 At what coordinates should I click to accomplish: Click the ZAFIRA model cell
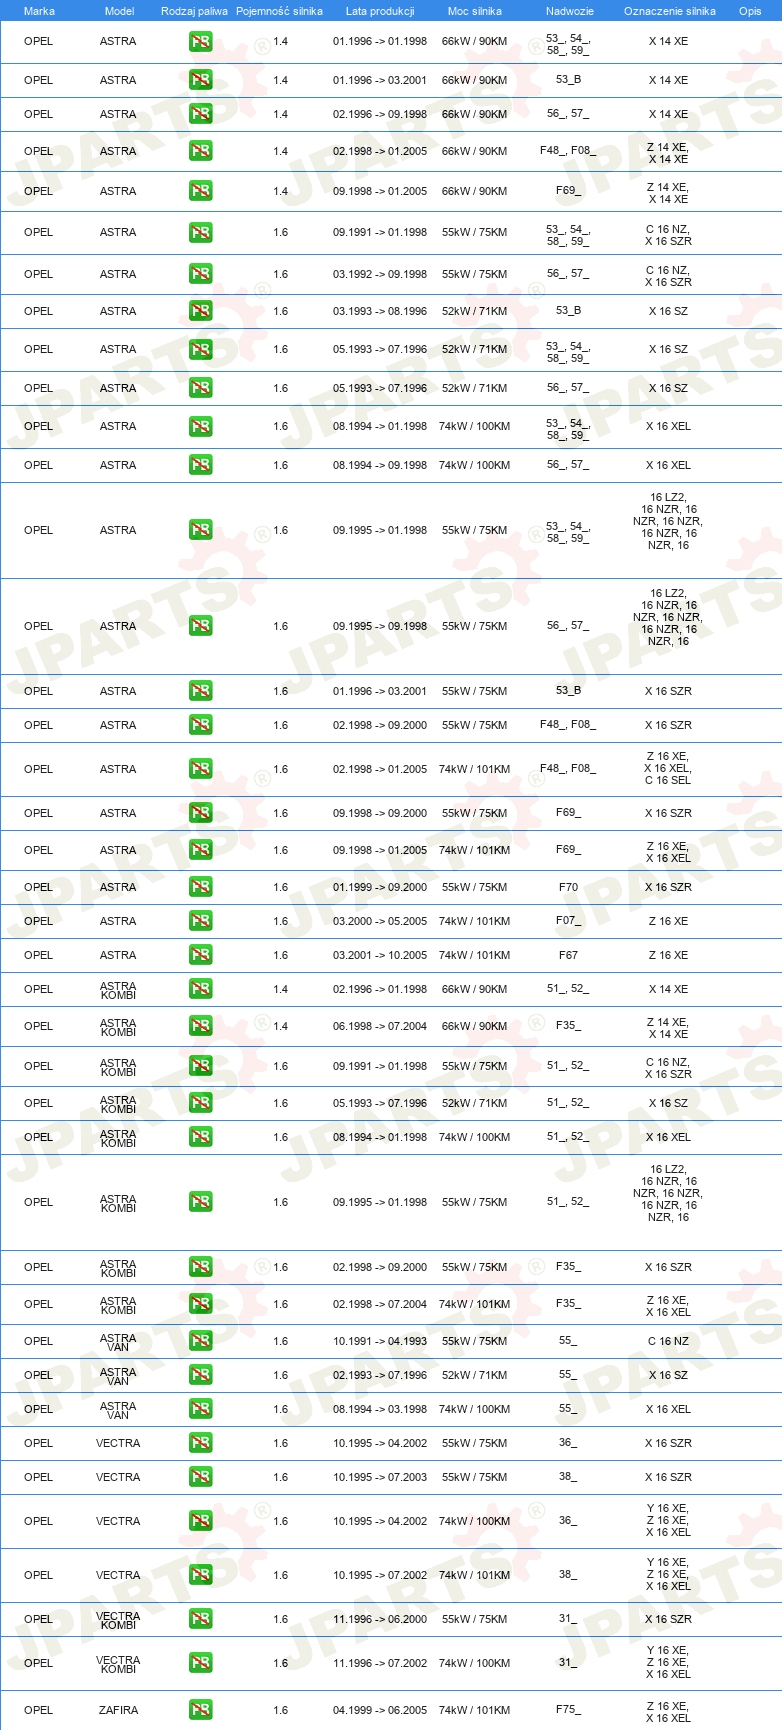[x=118, y=1711]
